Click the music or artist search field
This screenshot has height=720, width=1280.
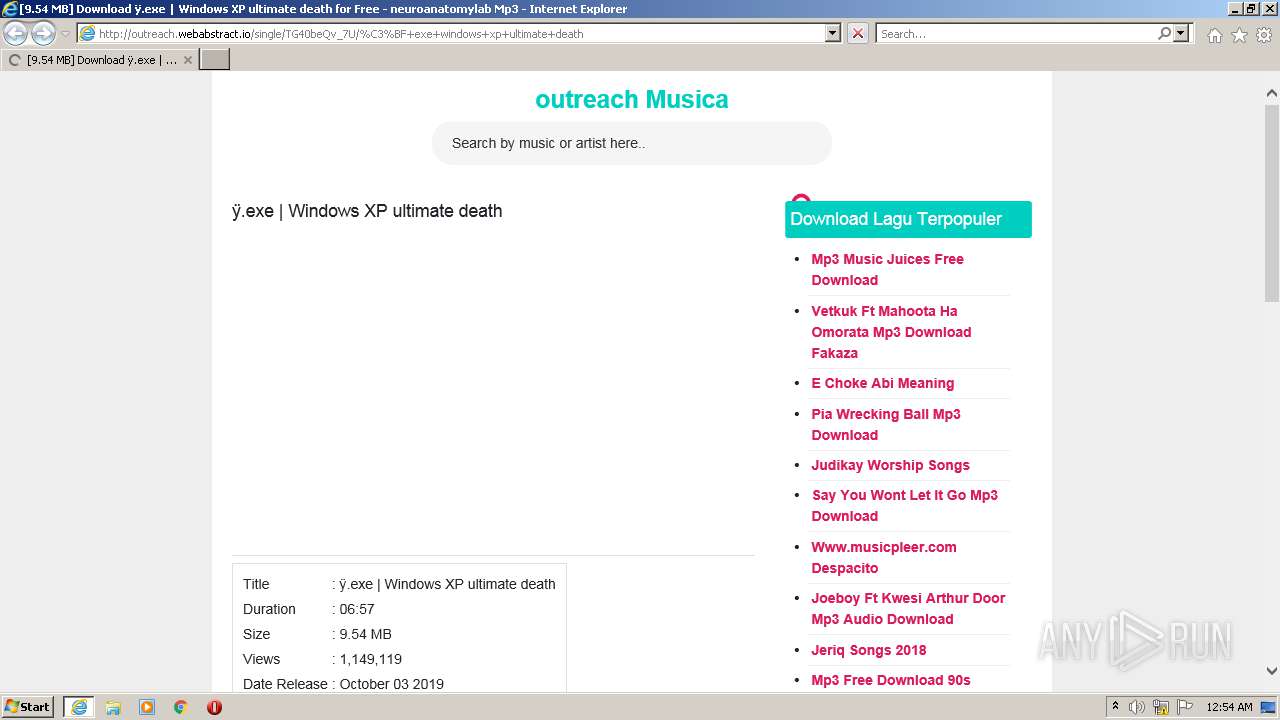point(632,143)
